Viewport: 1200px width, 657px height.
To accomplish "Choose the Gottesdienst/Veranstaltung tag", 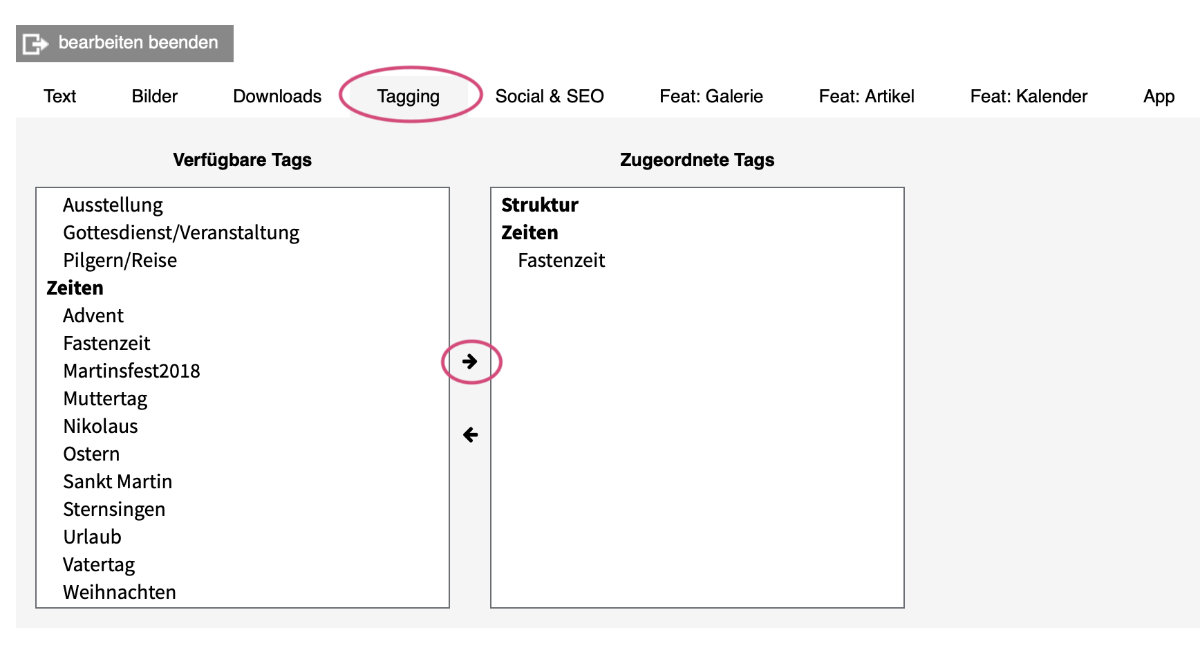I will pyautogui.click(x=181, y=233).
